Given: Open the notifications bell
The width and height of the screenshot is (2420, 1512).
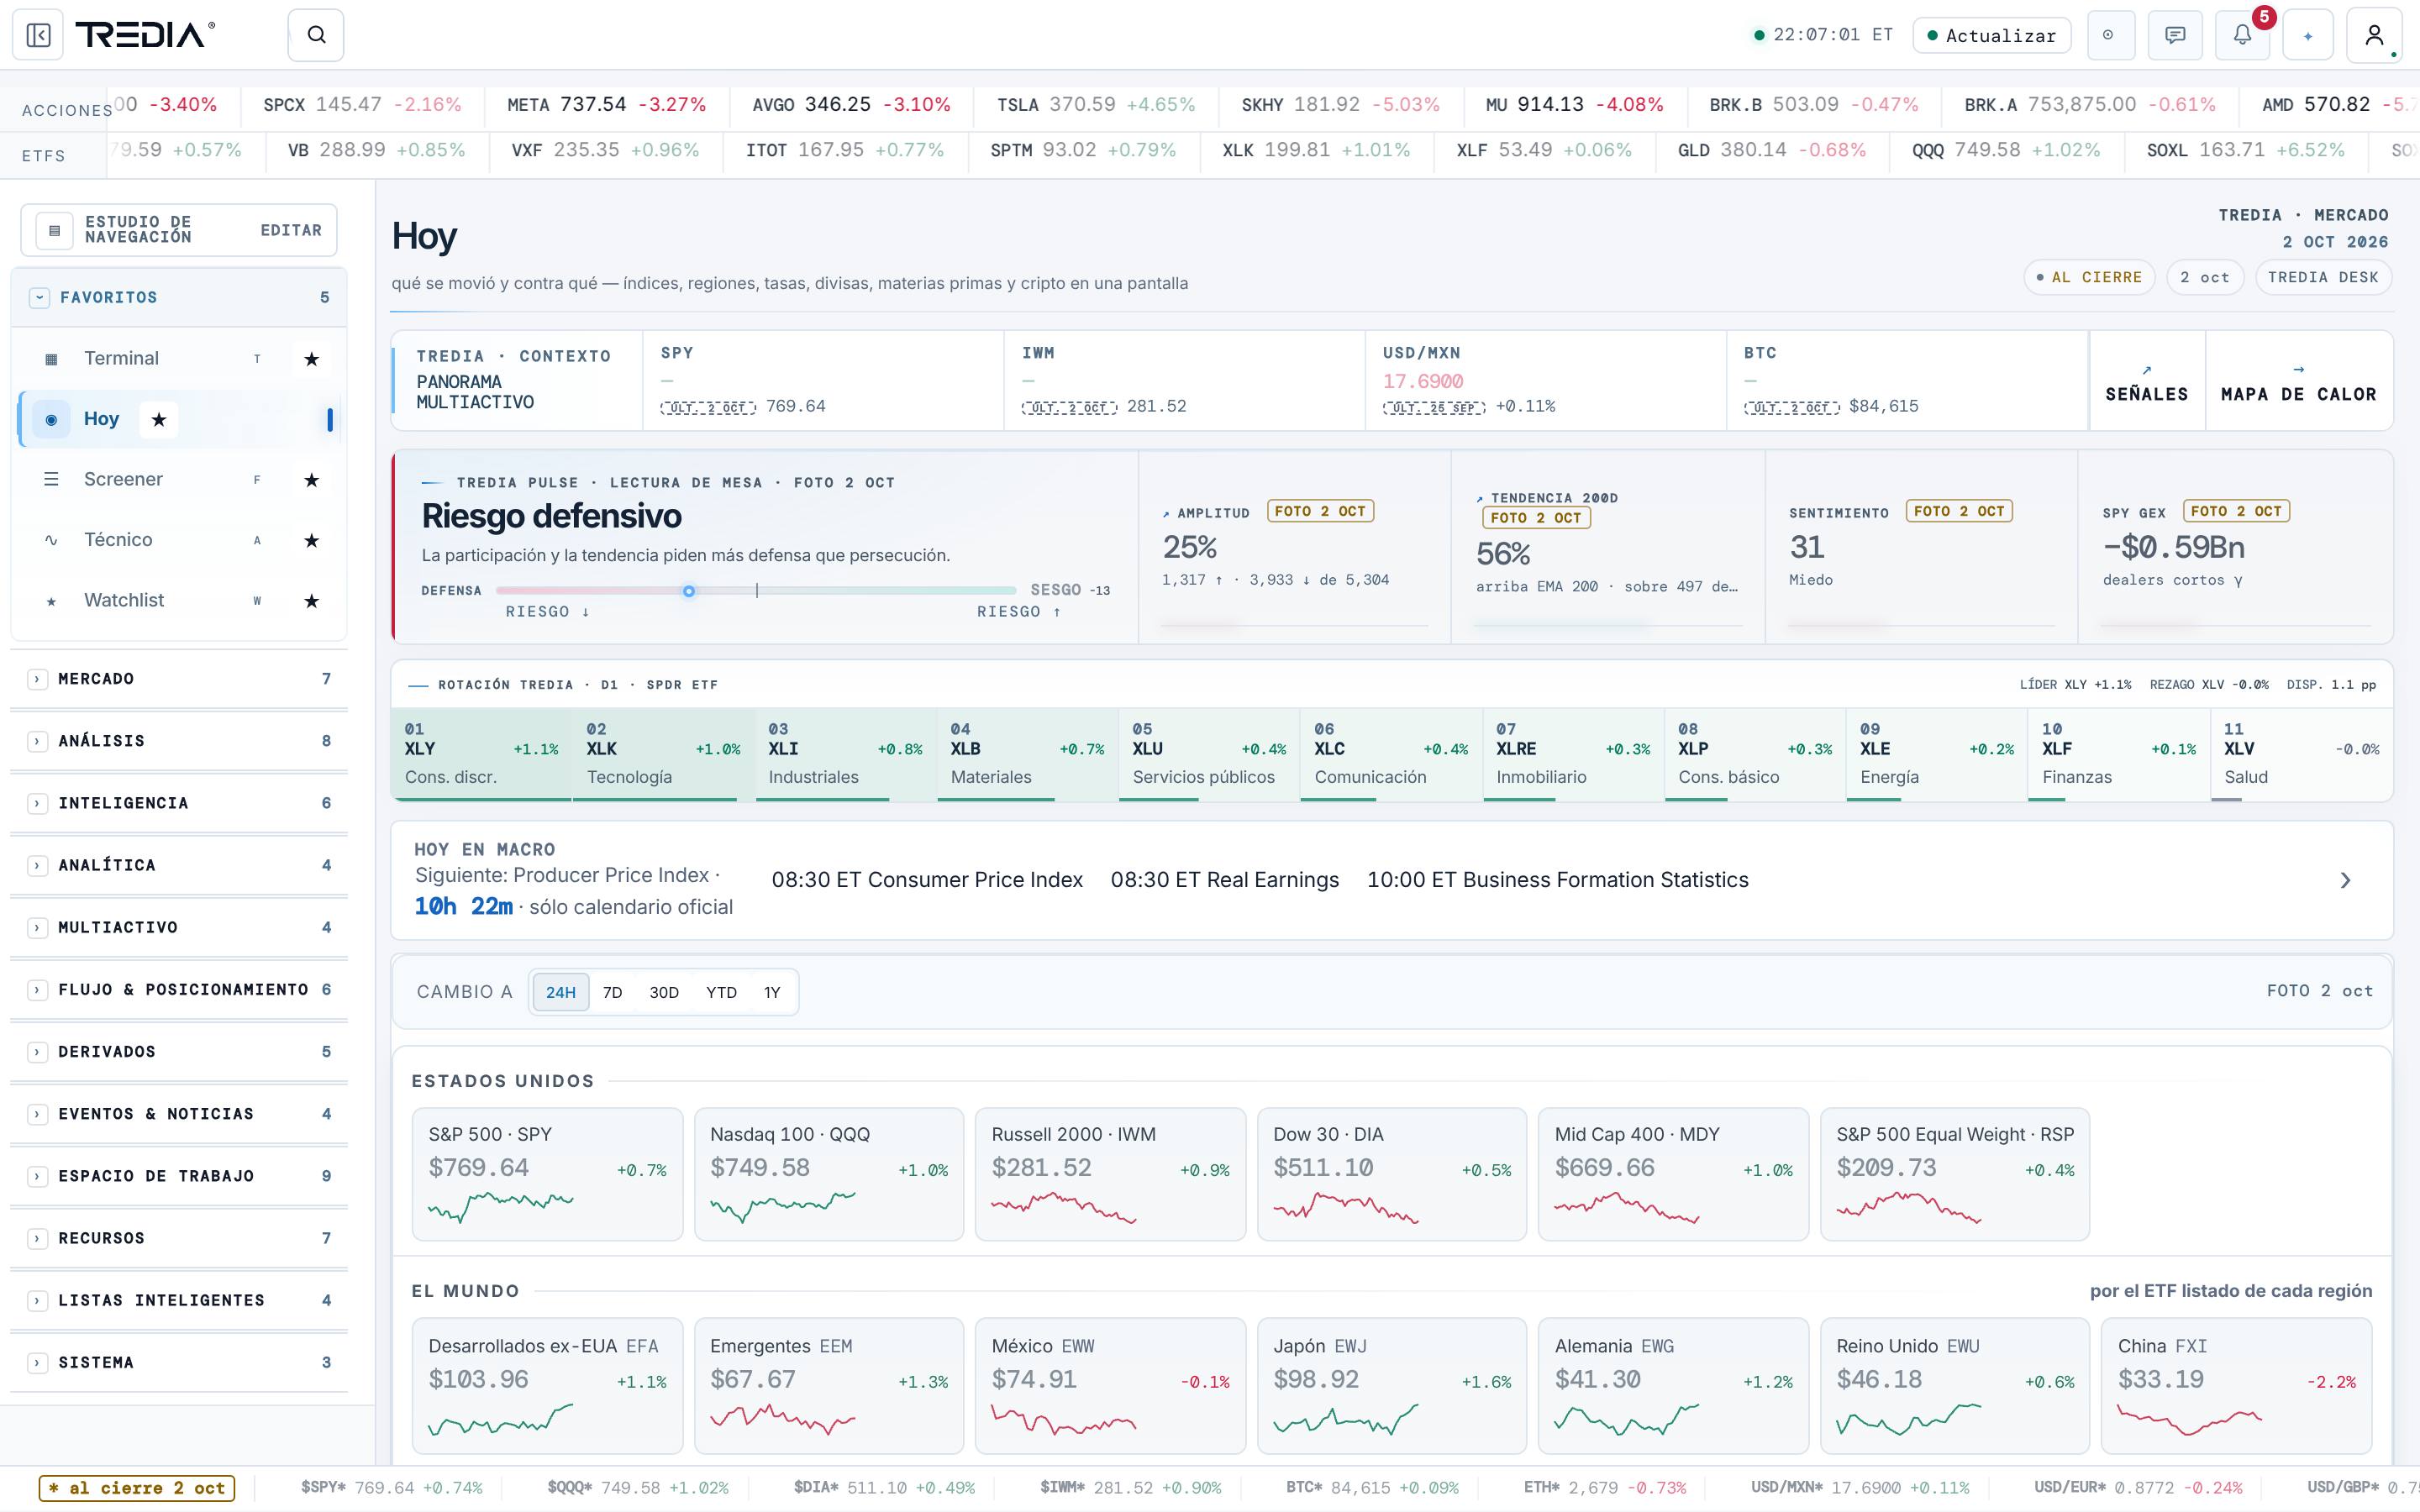Looking at the screenshot, I should pos(2243,35).
